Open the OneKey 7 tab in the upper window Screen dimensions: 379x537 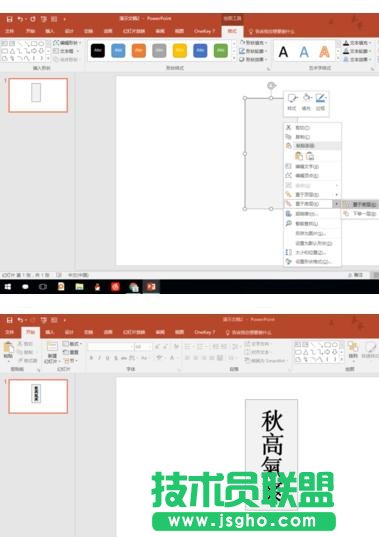[204, 31]
